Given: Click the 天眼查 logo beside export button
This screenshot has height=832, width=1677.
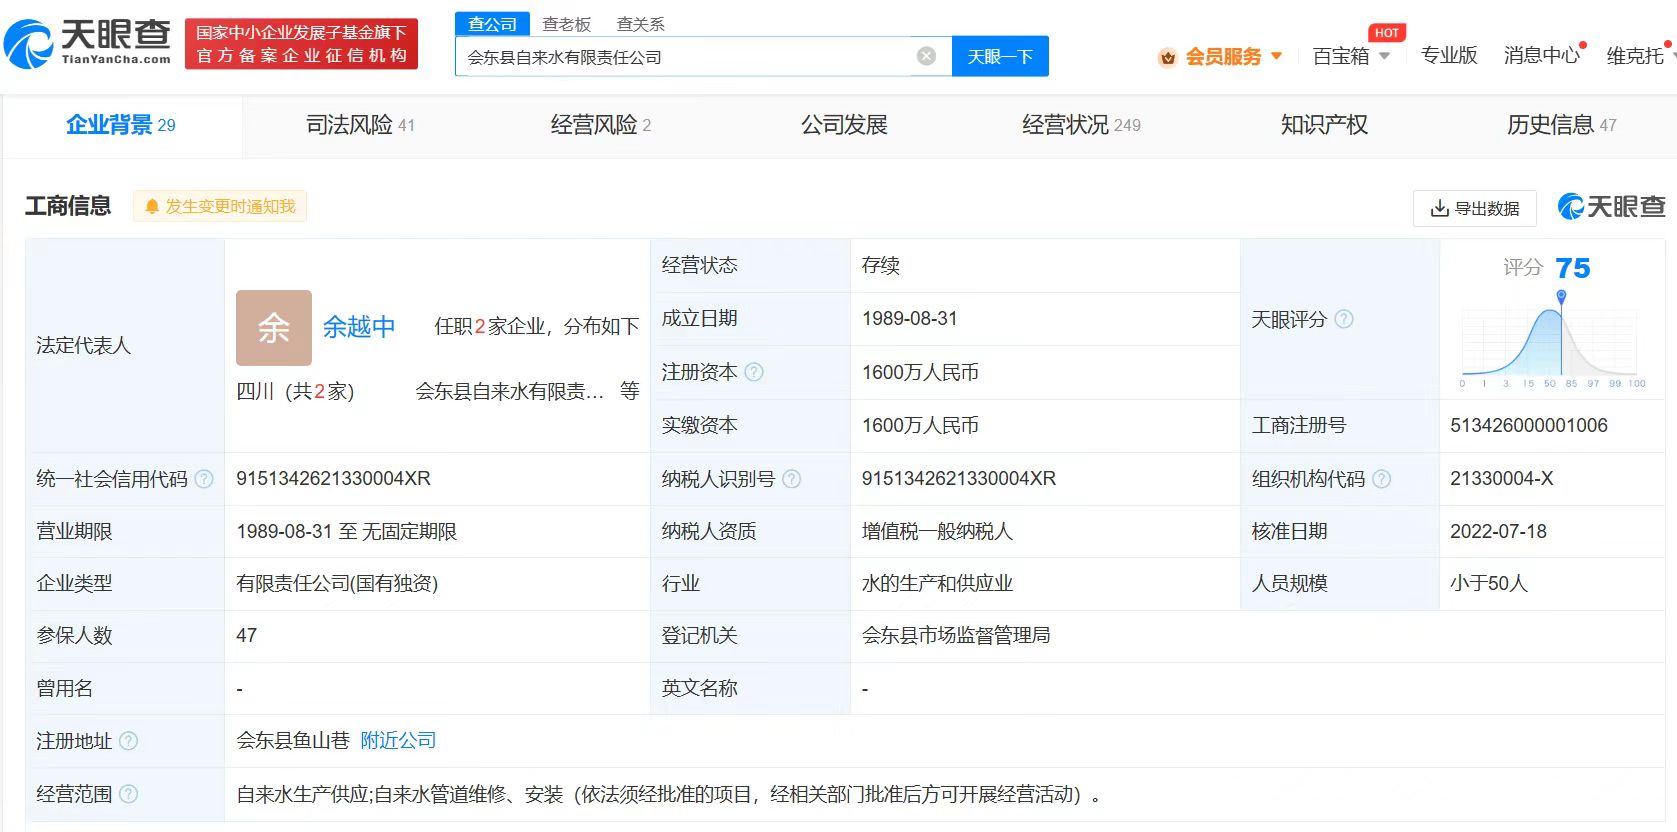Looking at the screenshot, I should tap(1611, 207).
